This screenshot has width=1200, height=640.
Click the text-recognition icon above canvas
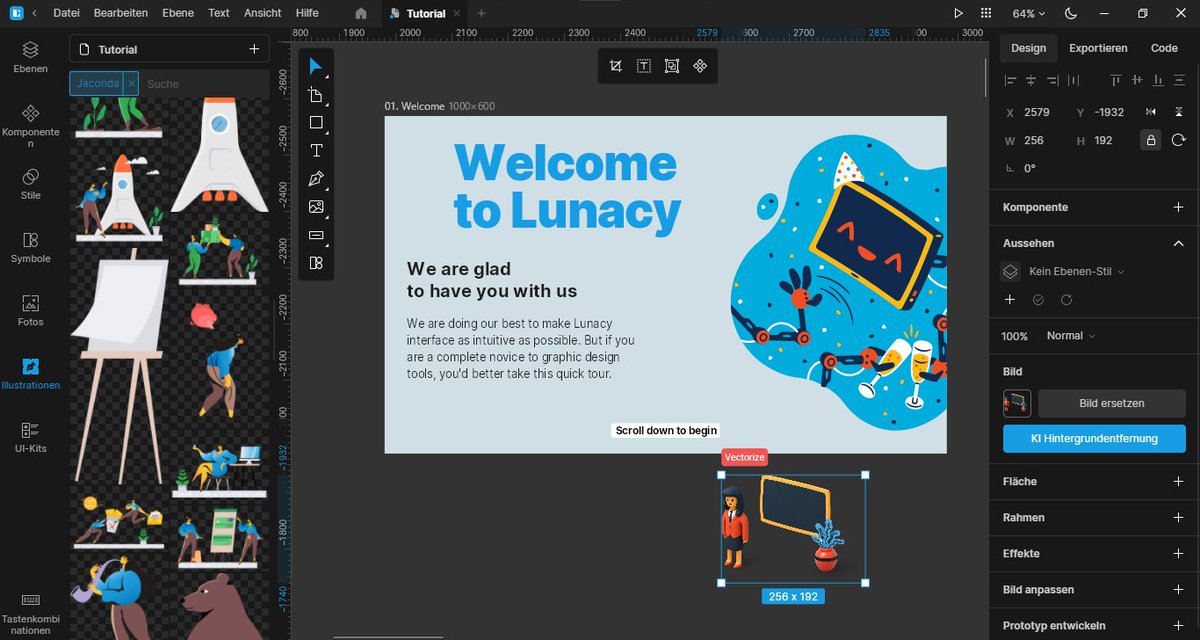(644, 66)
